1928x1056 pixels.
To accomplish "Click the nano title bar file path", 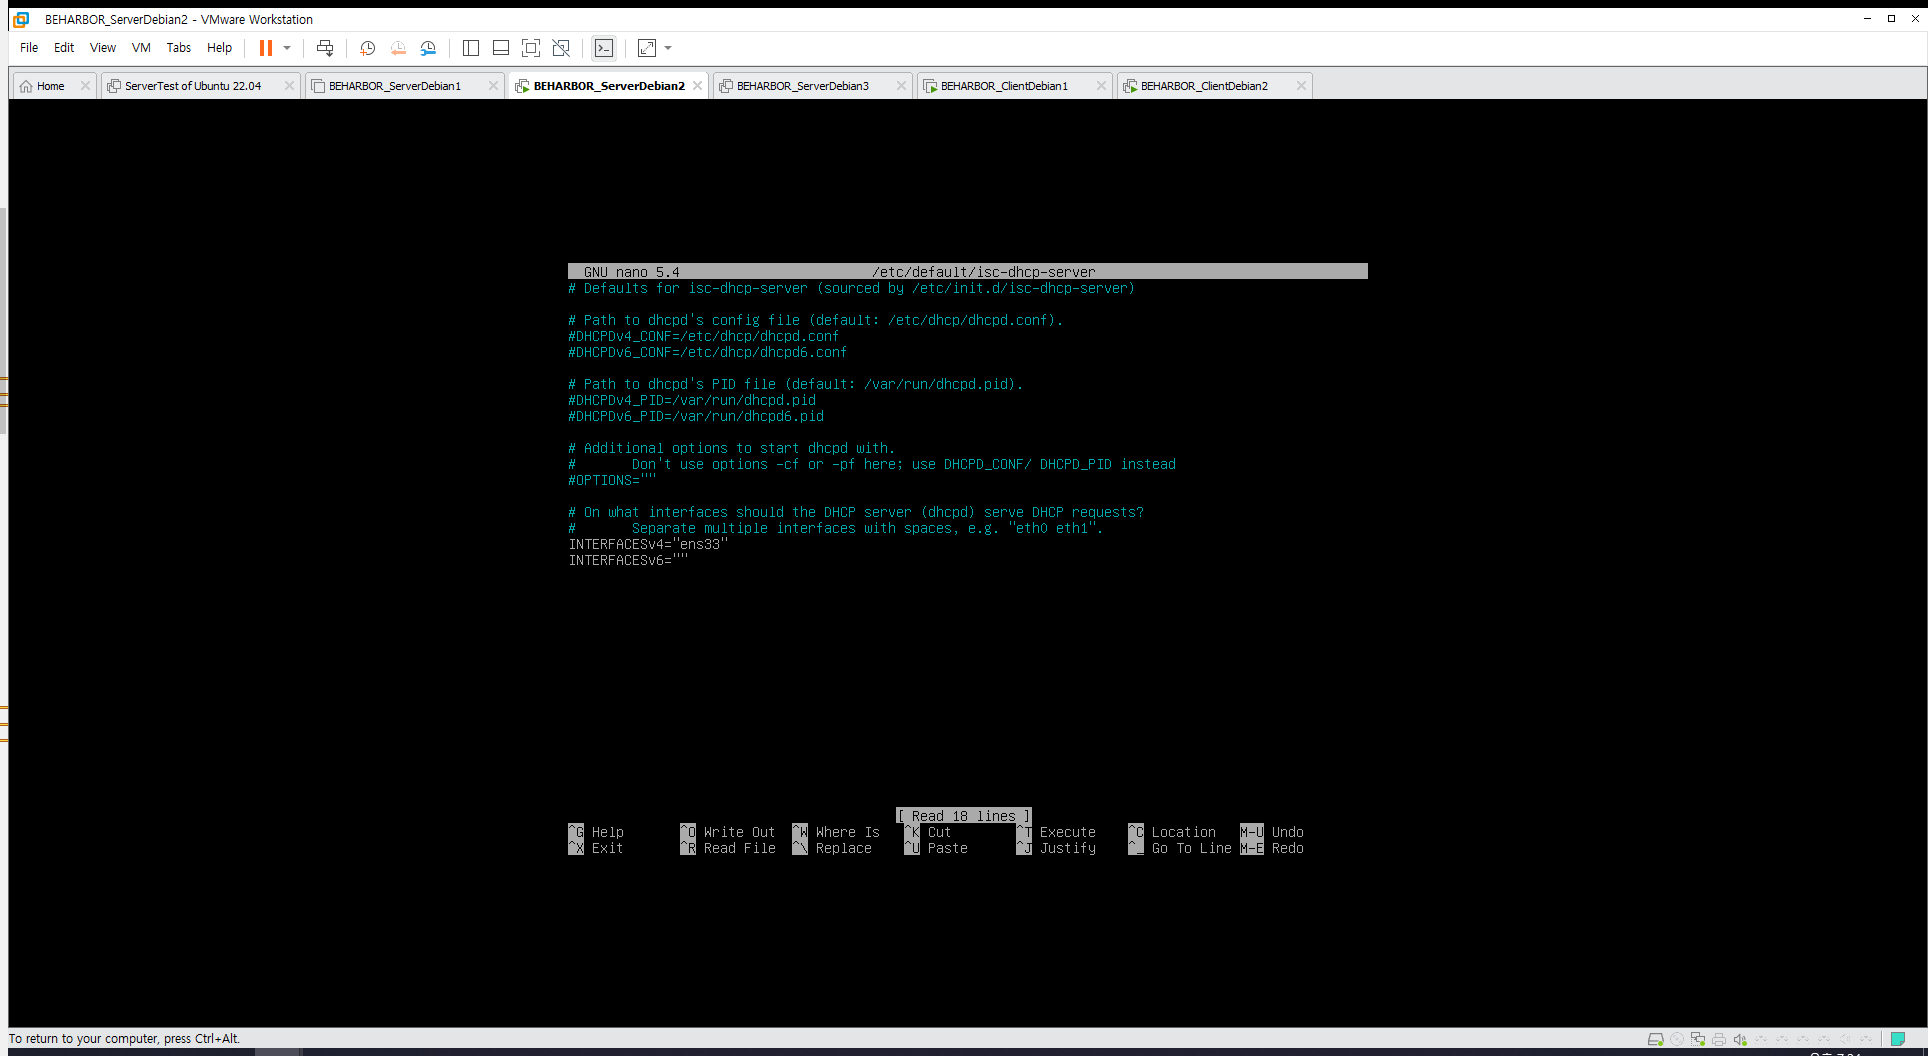I will coord(984,272).
